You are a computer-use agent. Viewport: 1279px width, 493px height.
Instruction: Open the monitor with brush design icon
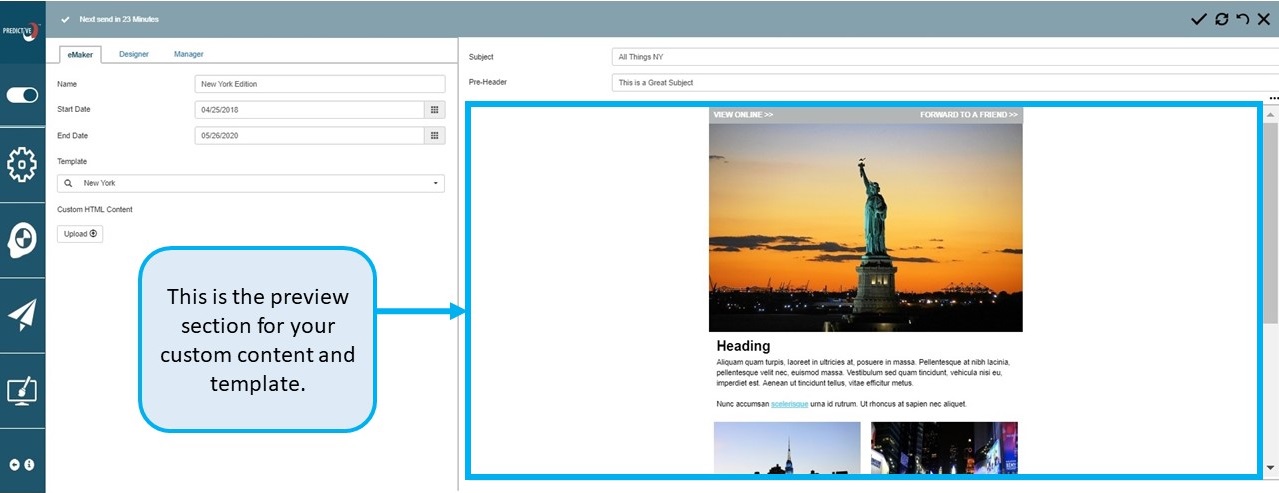tap(22, 390)
